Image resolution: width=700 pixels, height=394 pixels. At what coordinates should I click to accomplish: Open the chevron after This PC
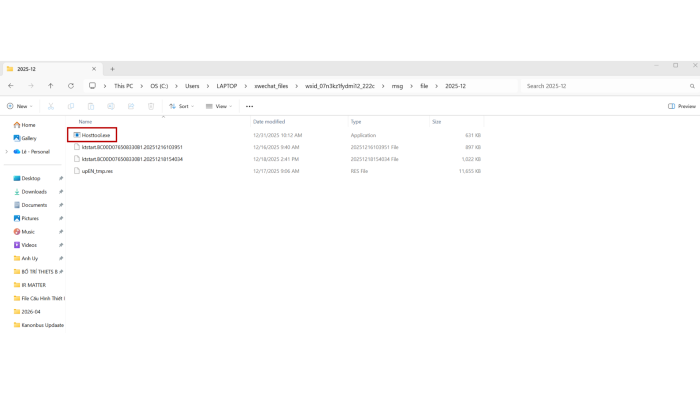pos(142,86)
